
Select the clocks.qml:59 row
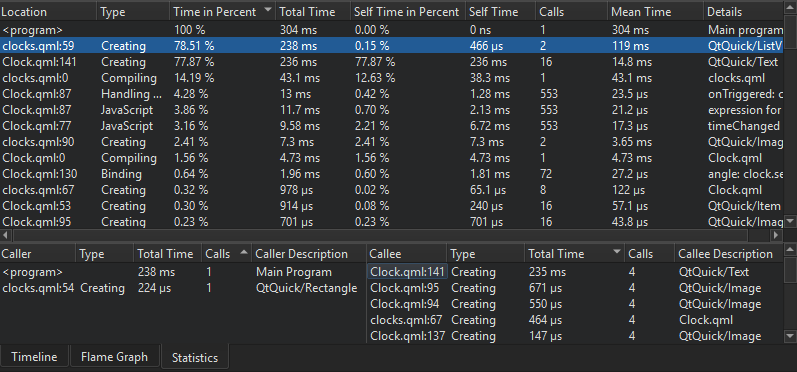tap(392, 46)
